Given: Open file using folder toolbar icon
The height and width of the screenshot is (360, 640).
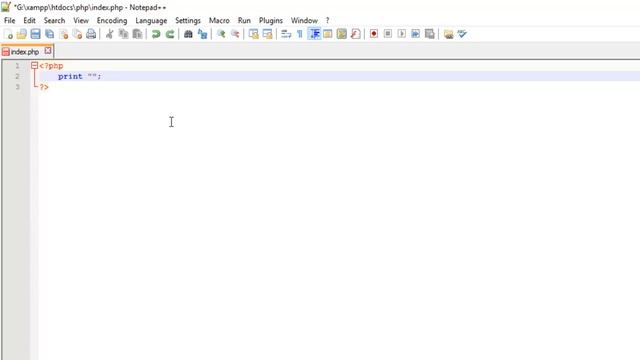Looking at the screenshot, I should pos(22,34).
